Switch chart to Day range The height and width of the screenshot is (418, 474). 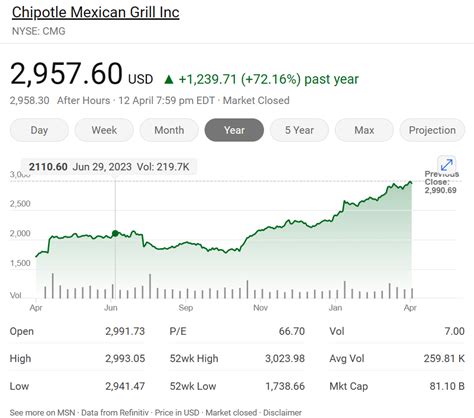(x=39, y=130)
